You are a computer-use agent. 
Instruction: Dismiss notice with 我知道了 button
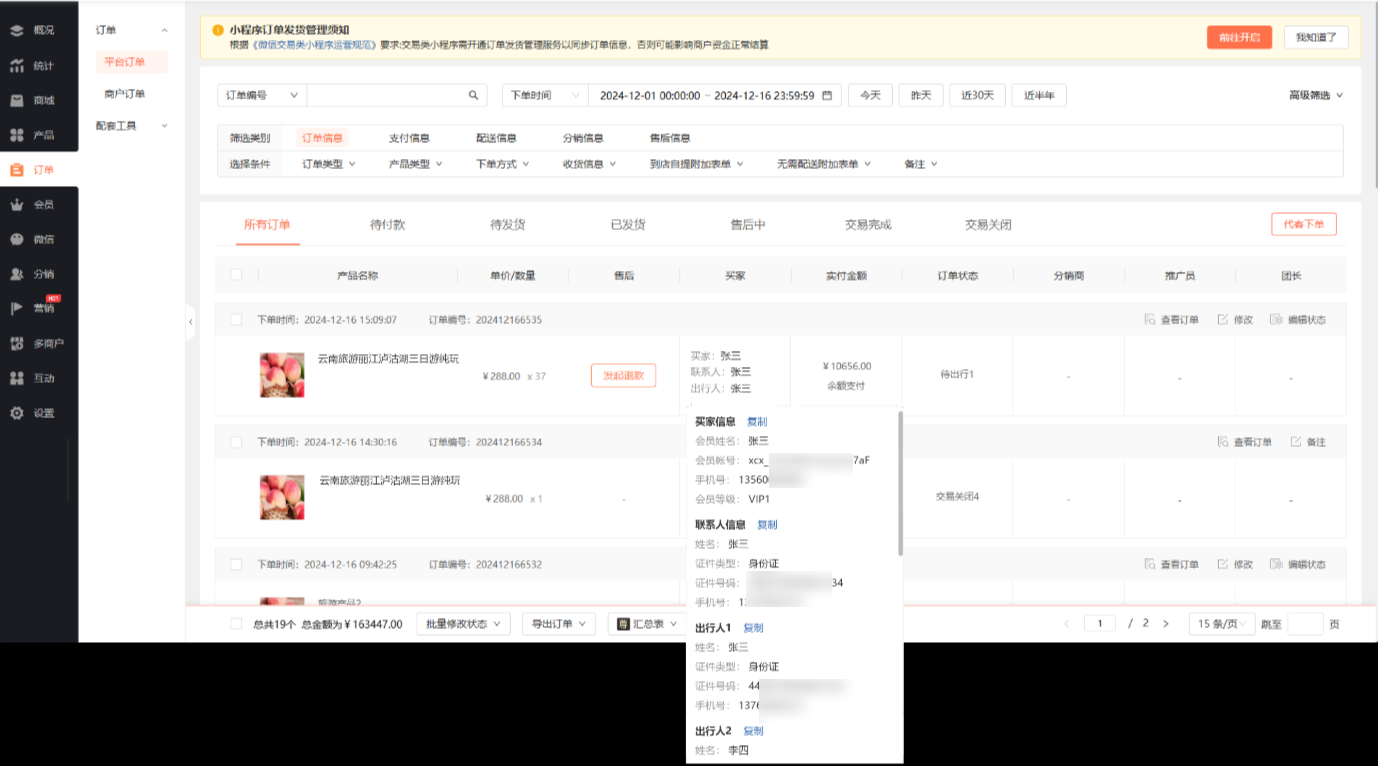coord(1316,37)
